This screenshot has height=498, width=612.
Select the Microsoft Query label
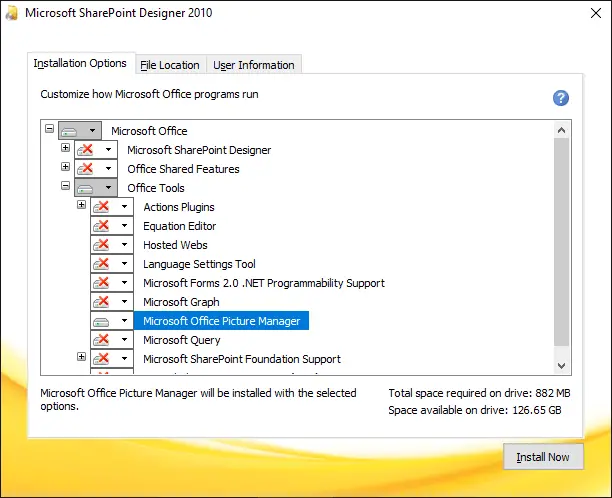[x=181, y=340]
